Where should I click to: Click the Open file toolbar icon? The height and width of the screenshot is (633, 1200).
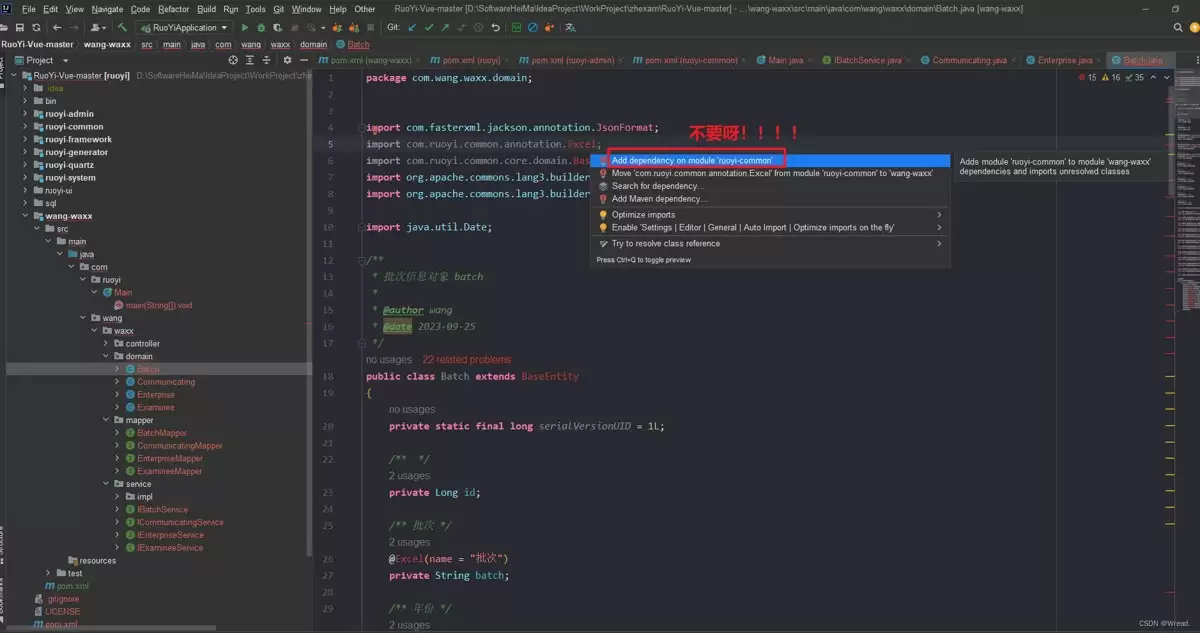pos(4,27)
